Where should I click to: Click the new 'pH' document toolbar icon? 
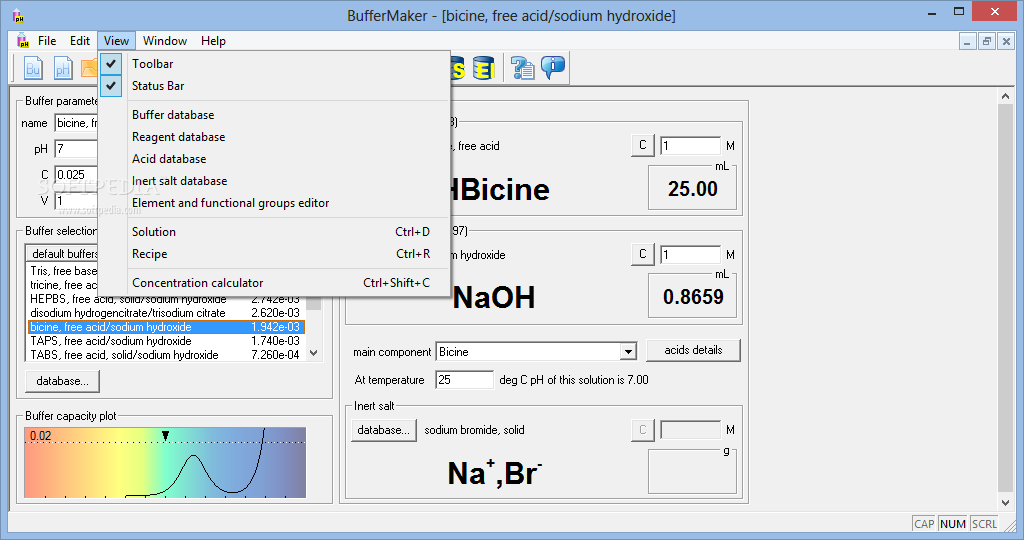coord(63,68)
